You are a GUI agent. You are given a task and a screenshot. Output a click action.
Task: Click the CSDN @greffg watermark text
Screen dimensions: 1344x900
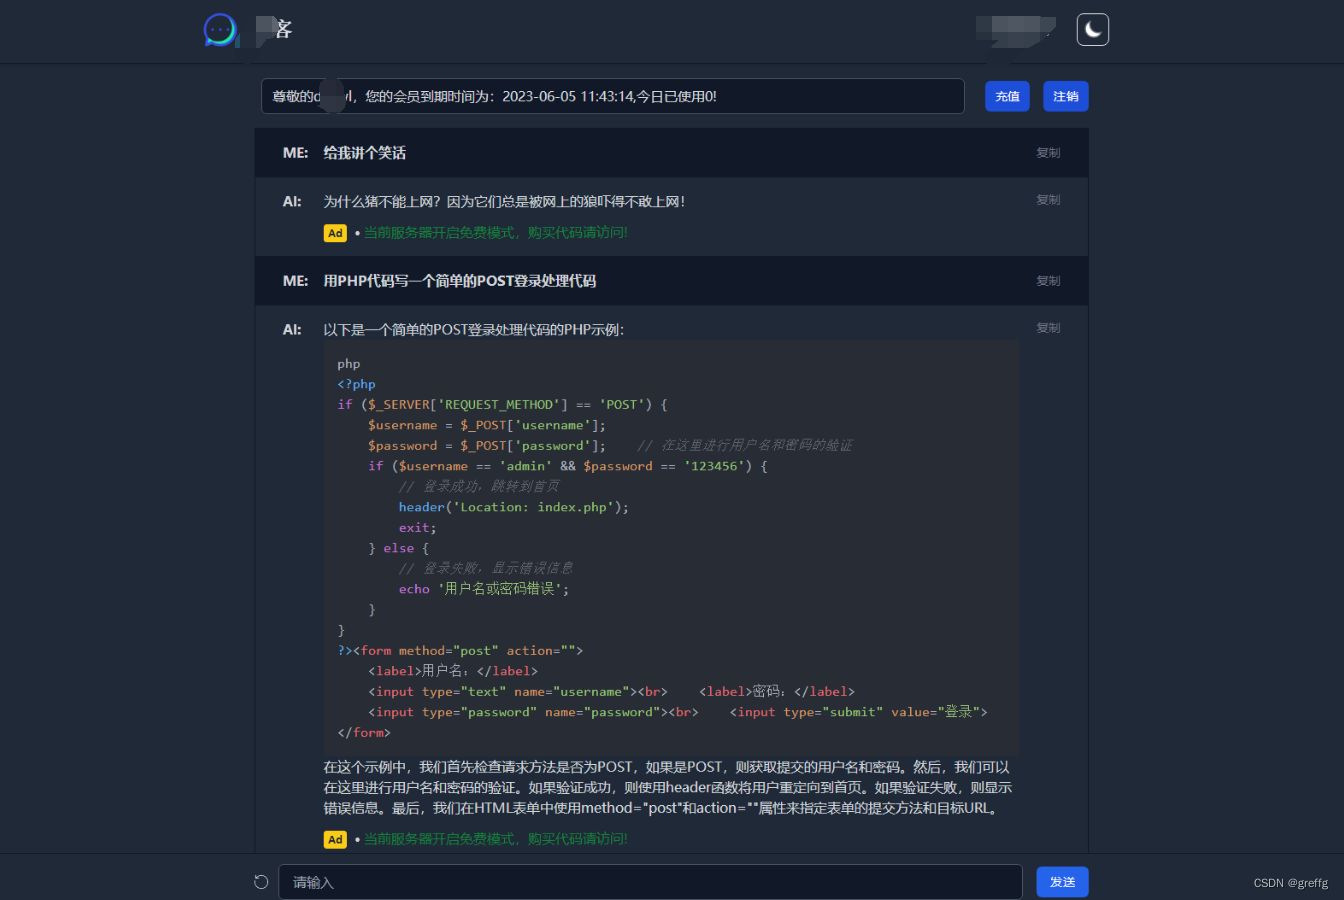(1290, 882)
